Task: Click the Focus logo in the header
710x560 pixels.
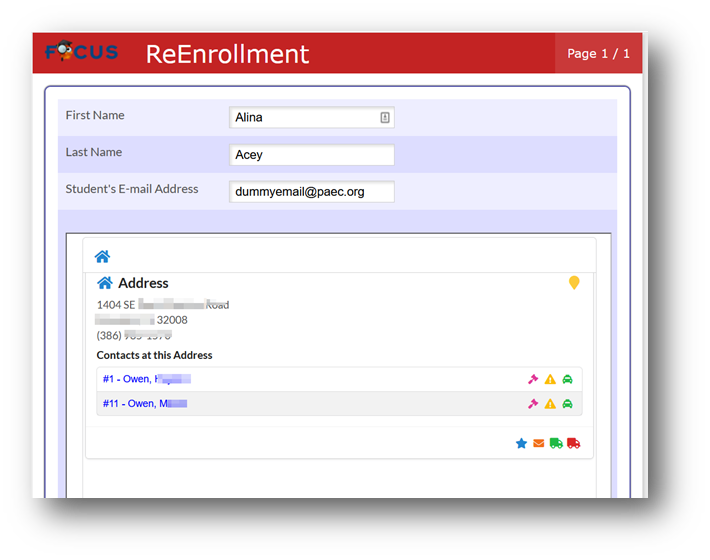Action: [x=82, y=51]
